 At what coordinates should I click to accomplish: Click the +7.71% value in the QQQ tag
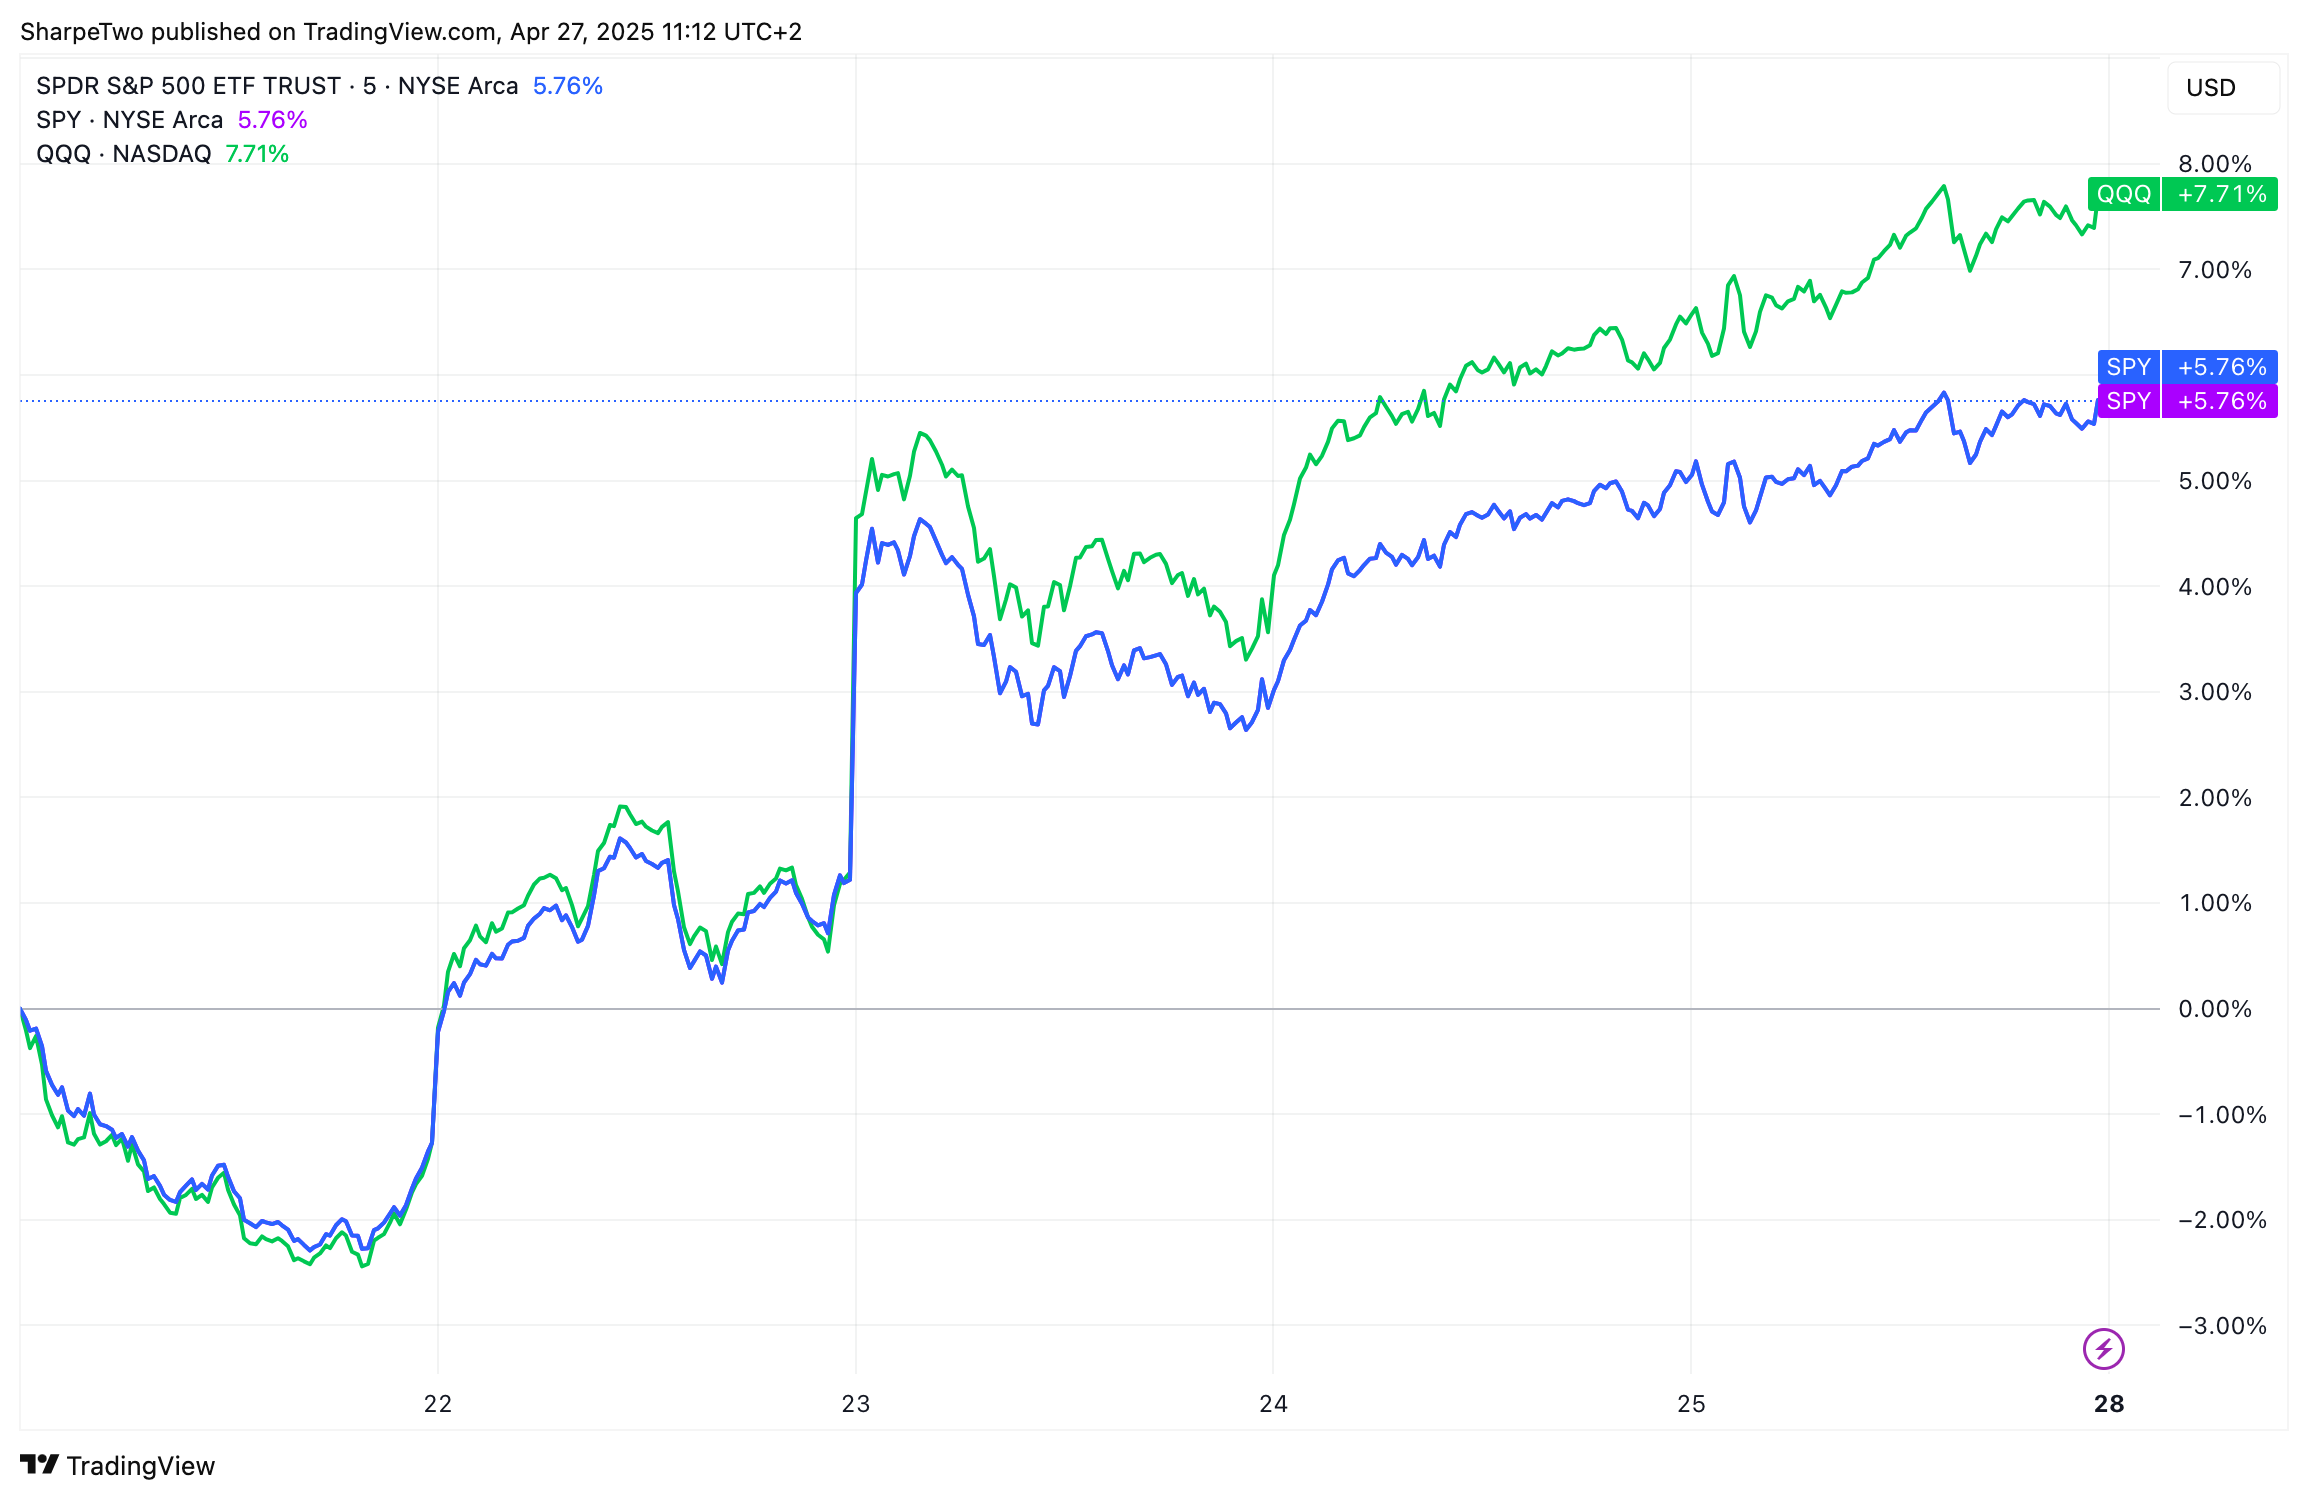(2221, 194)
